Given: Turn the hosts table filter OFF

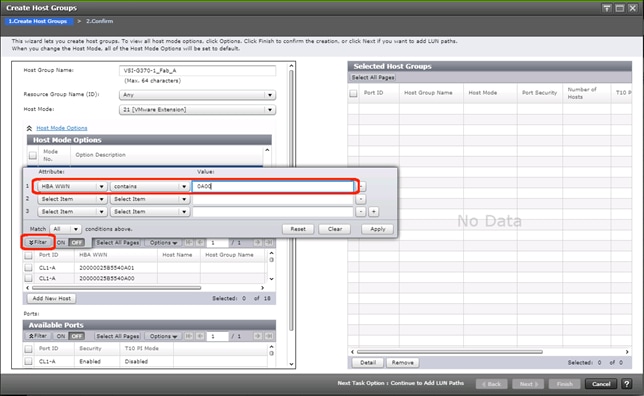Looking at the screenshot, I should 76,243.
